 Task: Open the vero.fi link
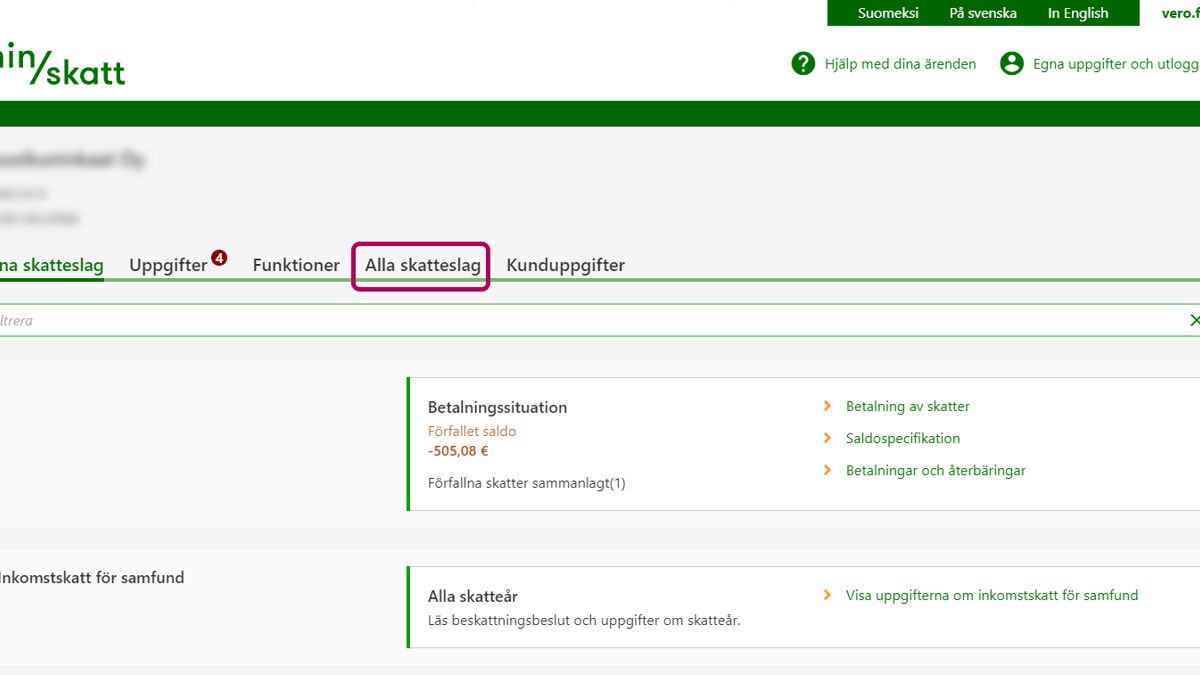[1180, 13]
